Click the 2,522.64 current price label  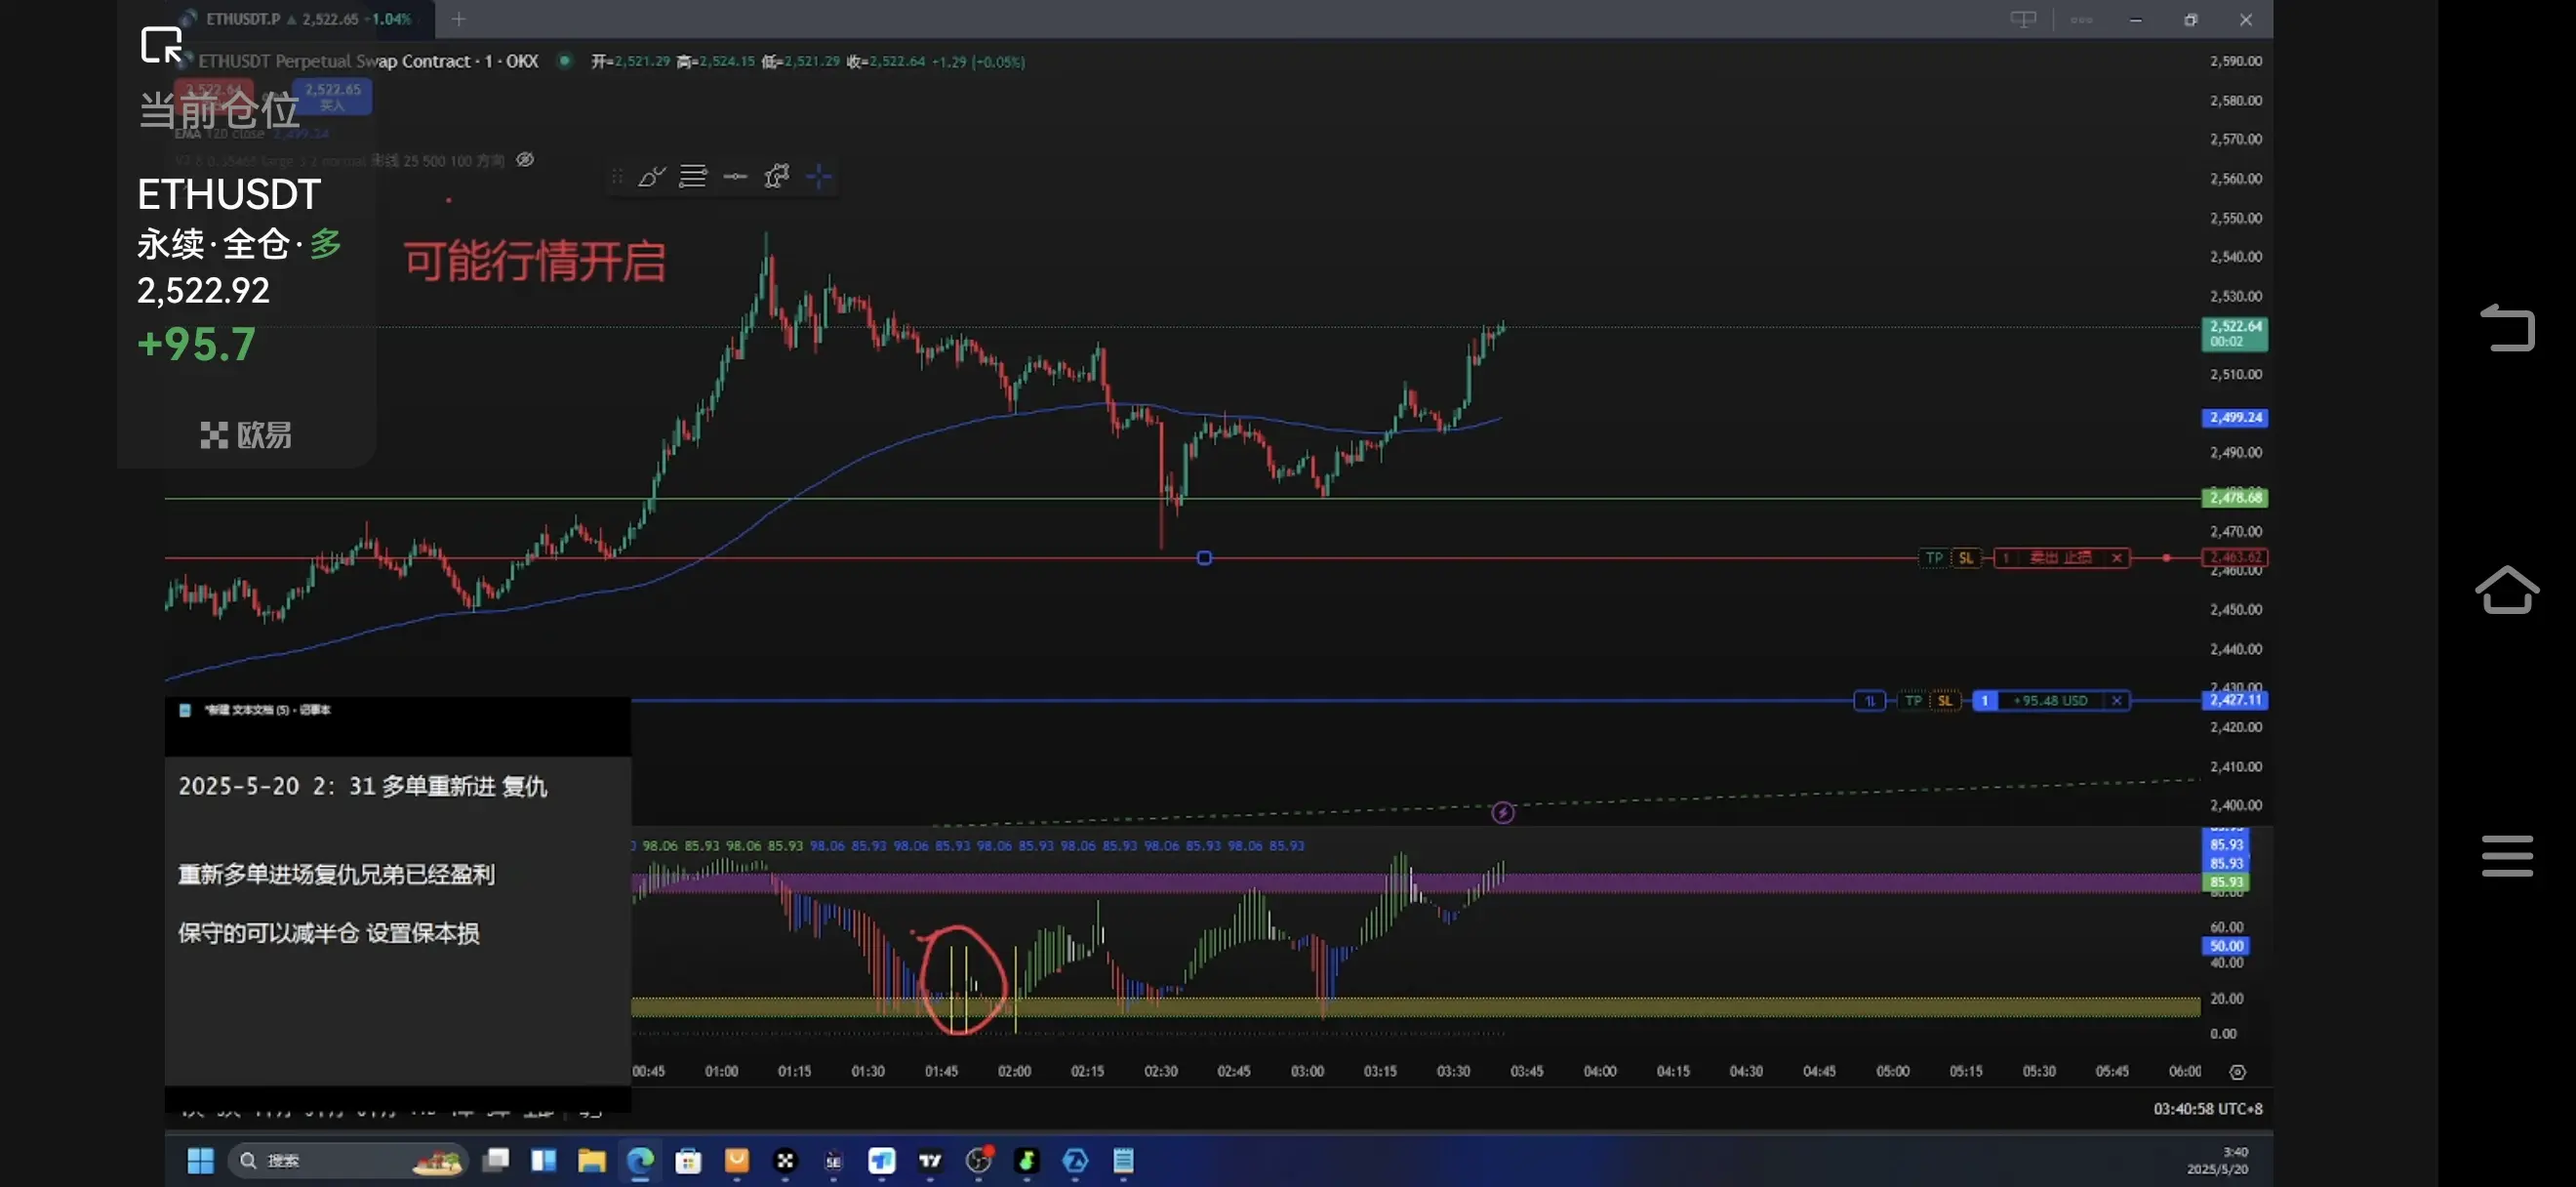[x=2235, y=334]
